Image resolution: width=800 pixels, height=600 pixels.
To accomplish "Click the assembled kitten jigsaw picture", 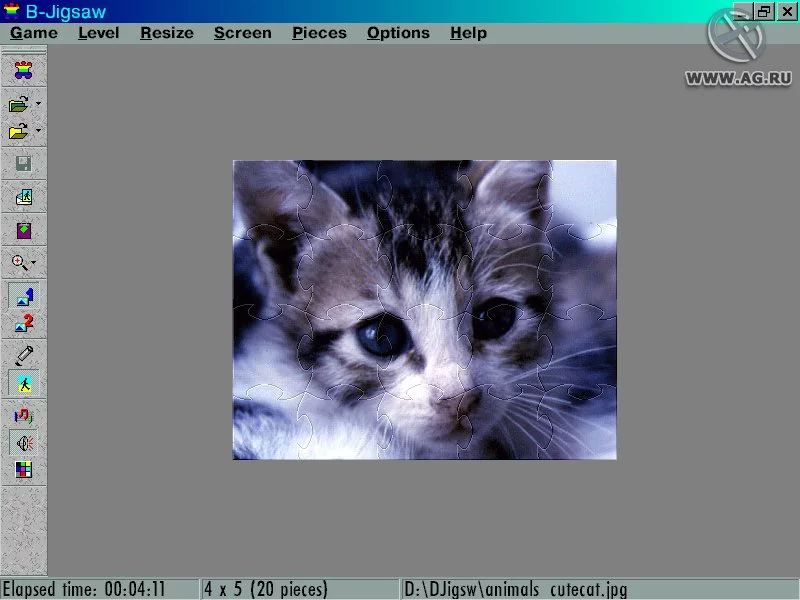I will (424, 310).
